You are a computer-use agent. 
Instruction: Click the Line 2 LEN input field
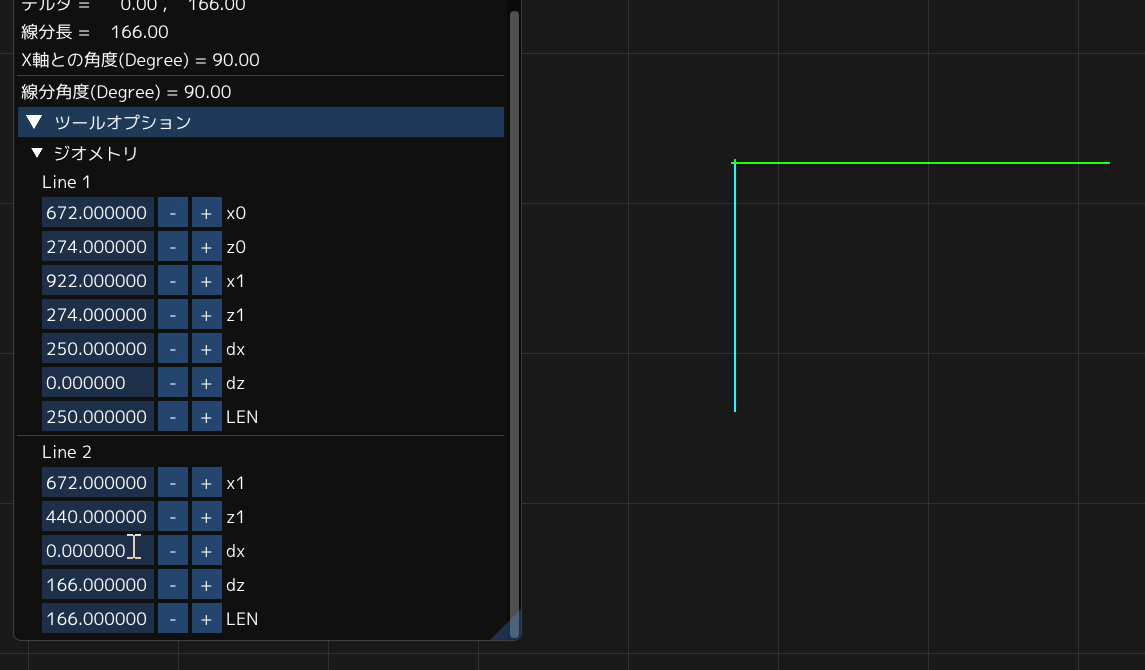pos(98,618)
